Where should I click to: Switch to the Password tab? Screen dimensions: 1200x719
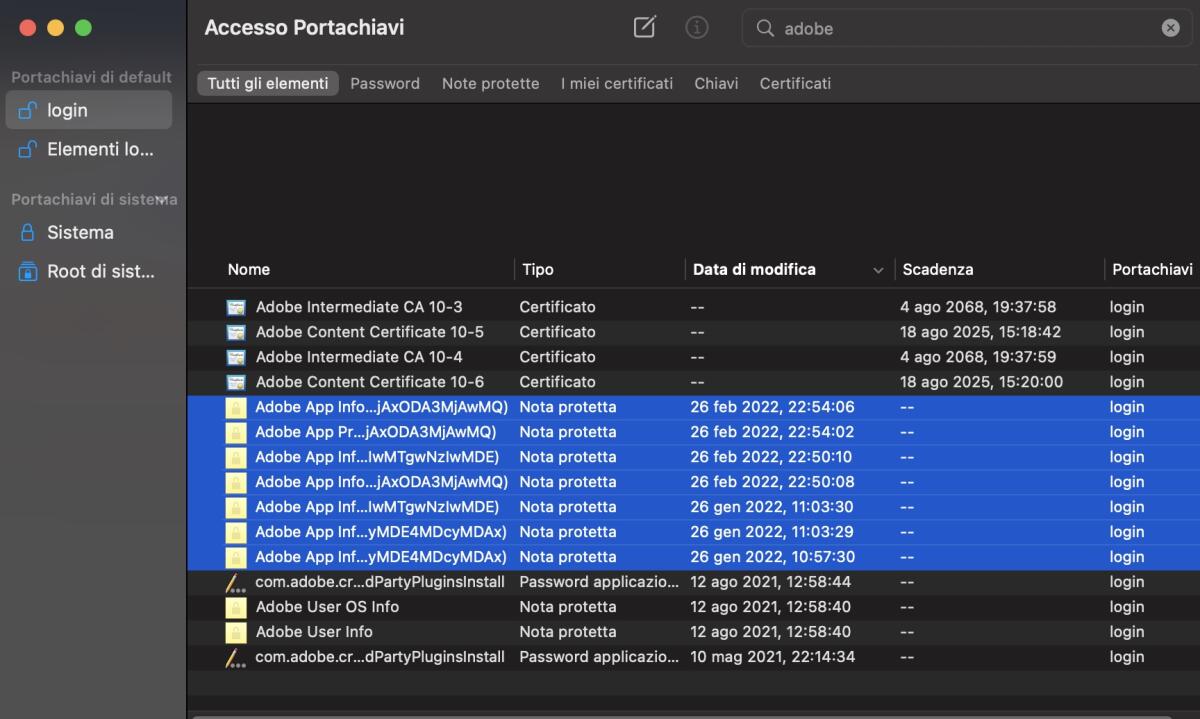coord(385,83)
